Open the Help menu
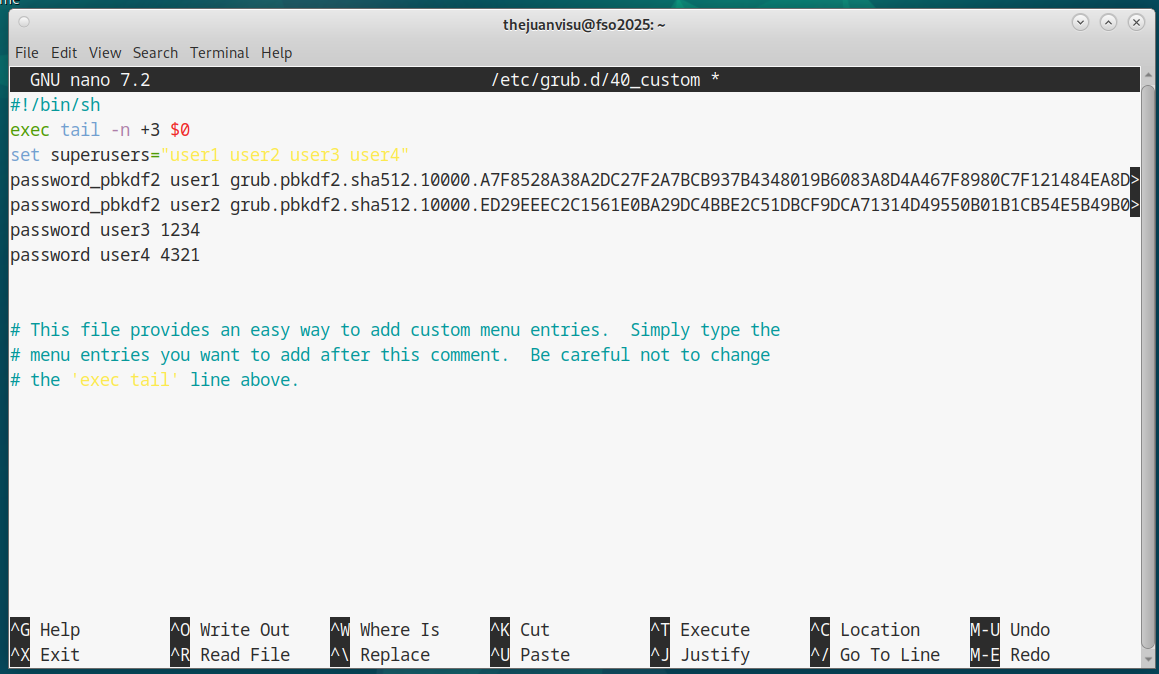1159x674 pixels. 277,53
